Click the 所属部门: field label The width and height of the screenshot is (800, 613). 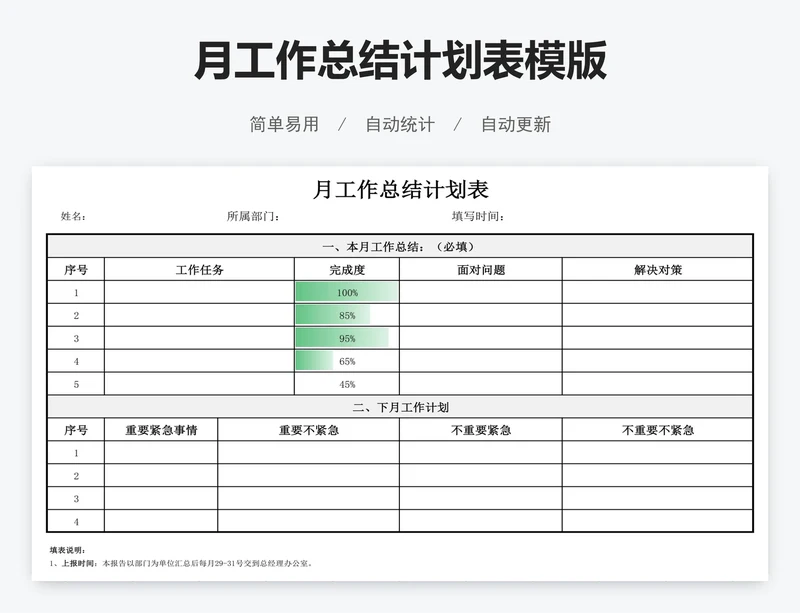tap(253, 216)
